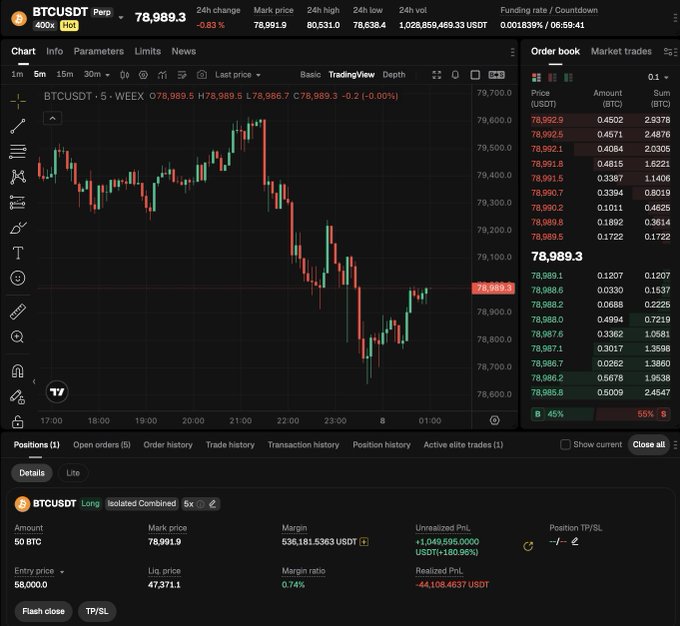The height and width of the screenshot is (626, 680).
Task: Open the indicators menu
Action: (x=162, y=75)
